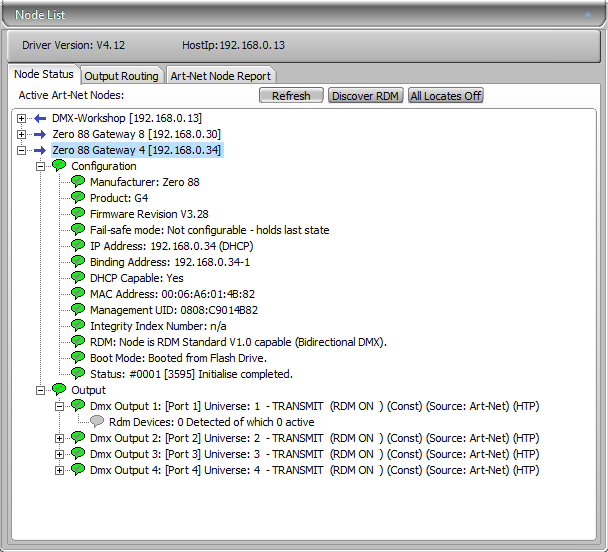Click the green bubble icon of Dmx Output 1
Viewport: 608px width, 552px height.
(x=78, y=405)
